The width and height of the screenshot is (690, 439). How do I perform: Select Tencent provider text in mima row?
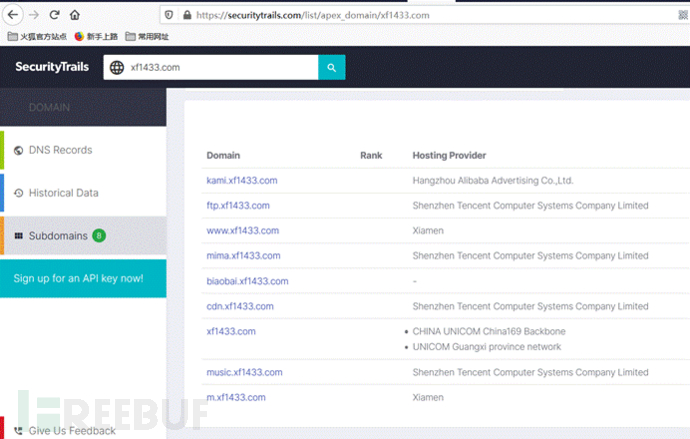pyautogui.click(x=530, y=256)
